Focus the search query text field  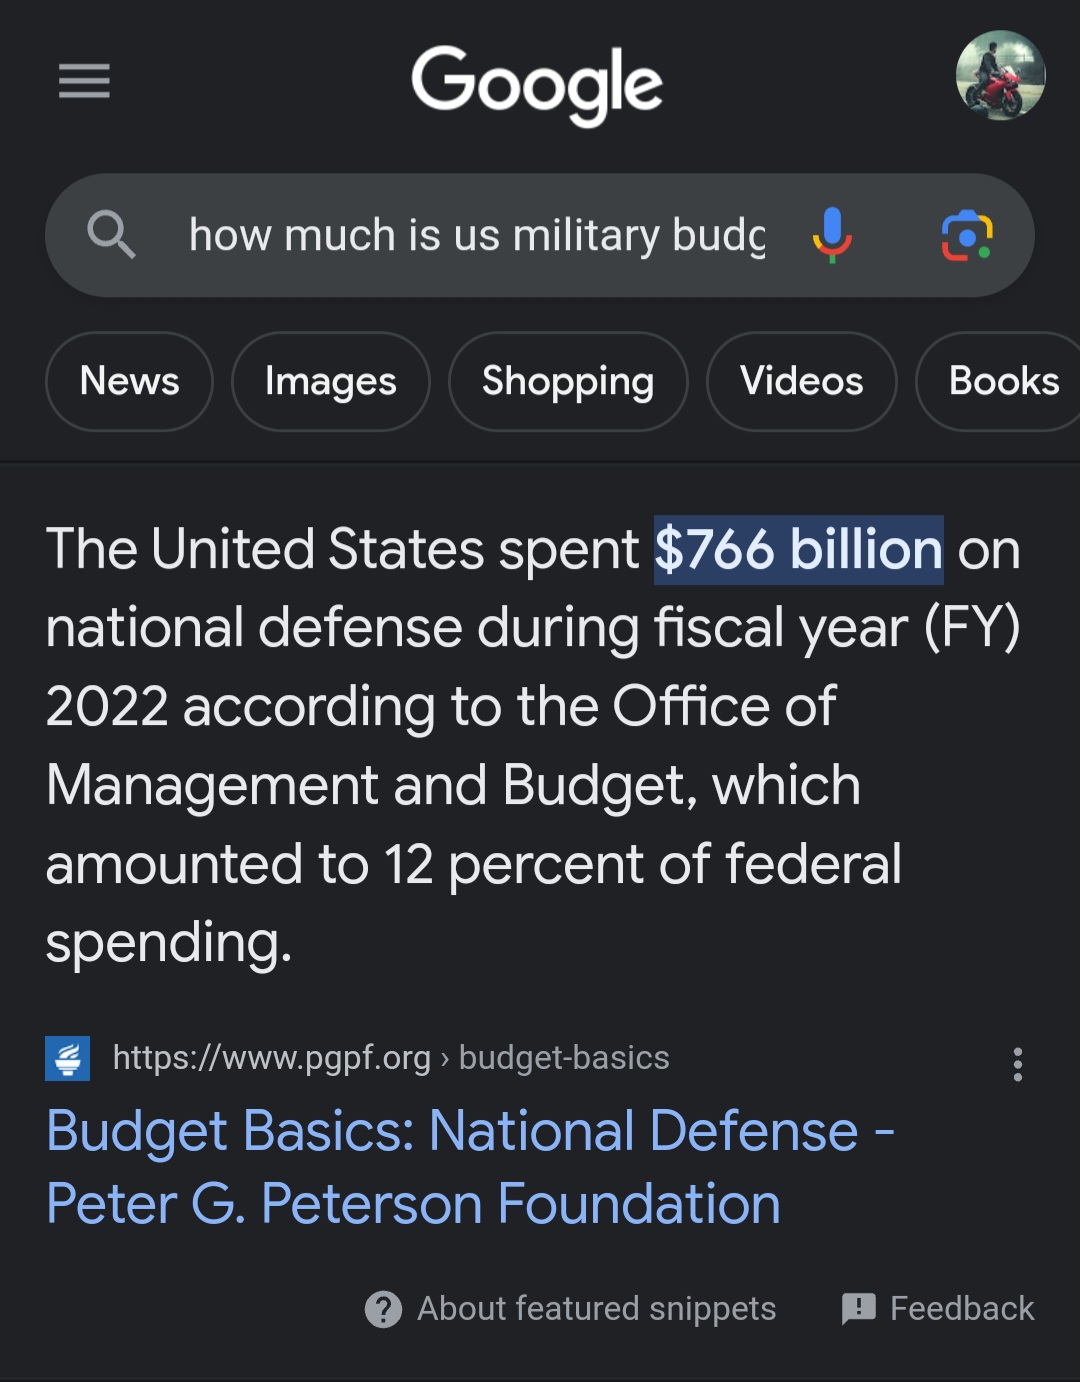(476, 235)
